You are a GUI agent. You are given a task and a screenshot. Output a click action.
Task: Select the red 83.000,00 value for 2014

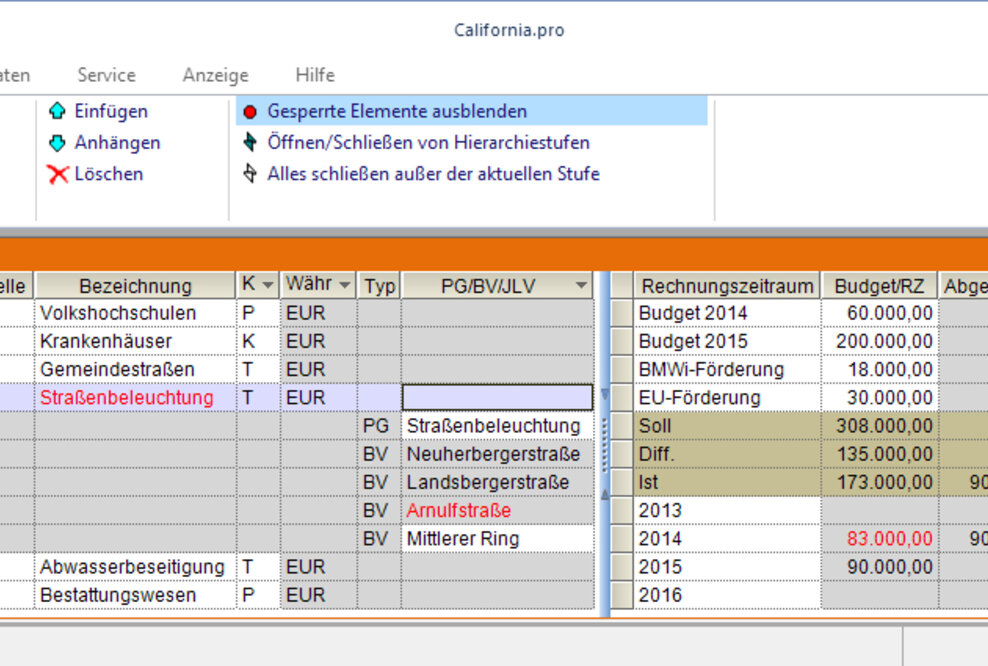click(x=888, y=538)
